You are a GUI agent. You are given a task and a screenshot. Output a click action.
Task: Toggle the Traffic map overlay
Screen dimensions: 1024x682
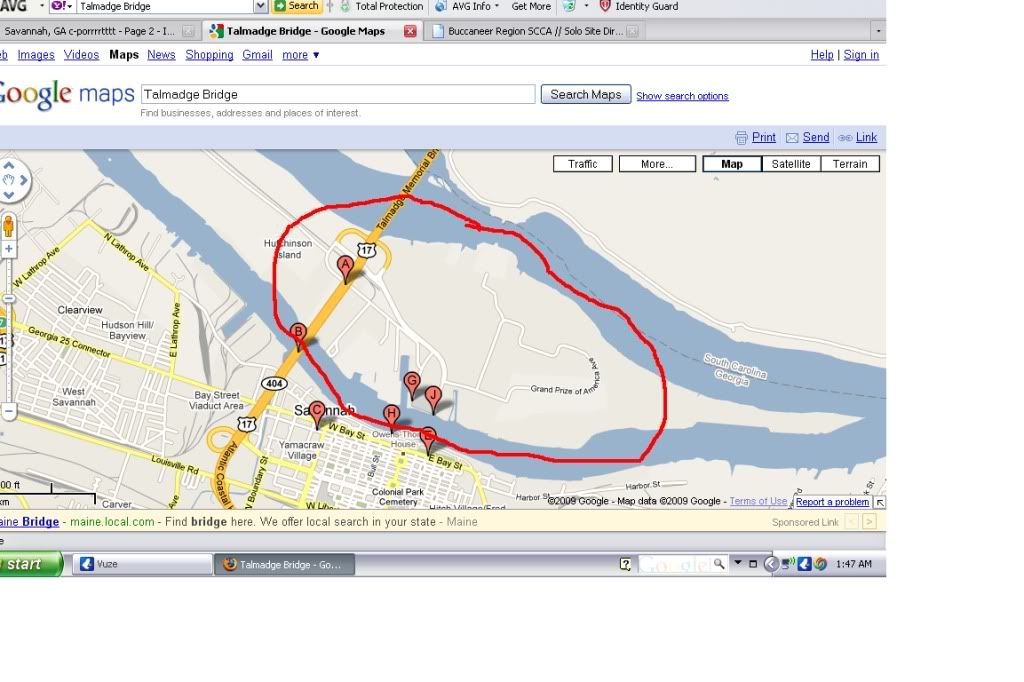582,164
